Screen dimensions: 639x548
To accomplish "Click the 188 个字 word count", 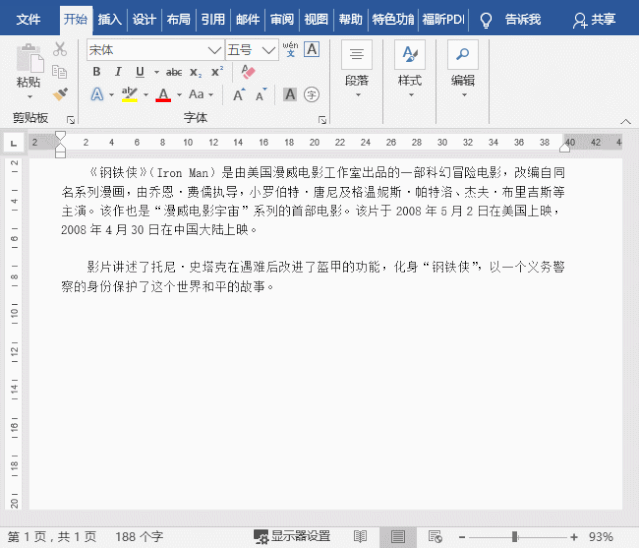I will [x=139, y=537].
